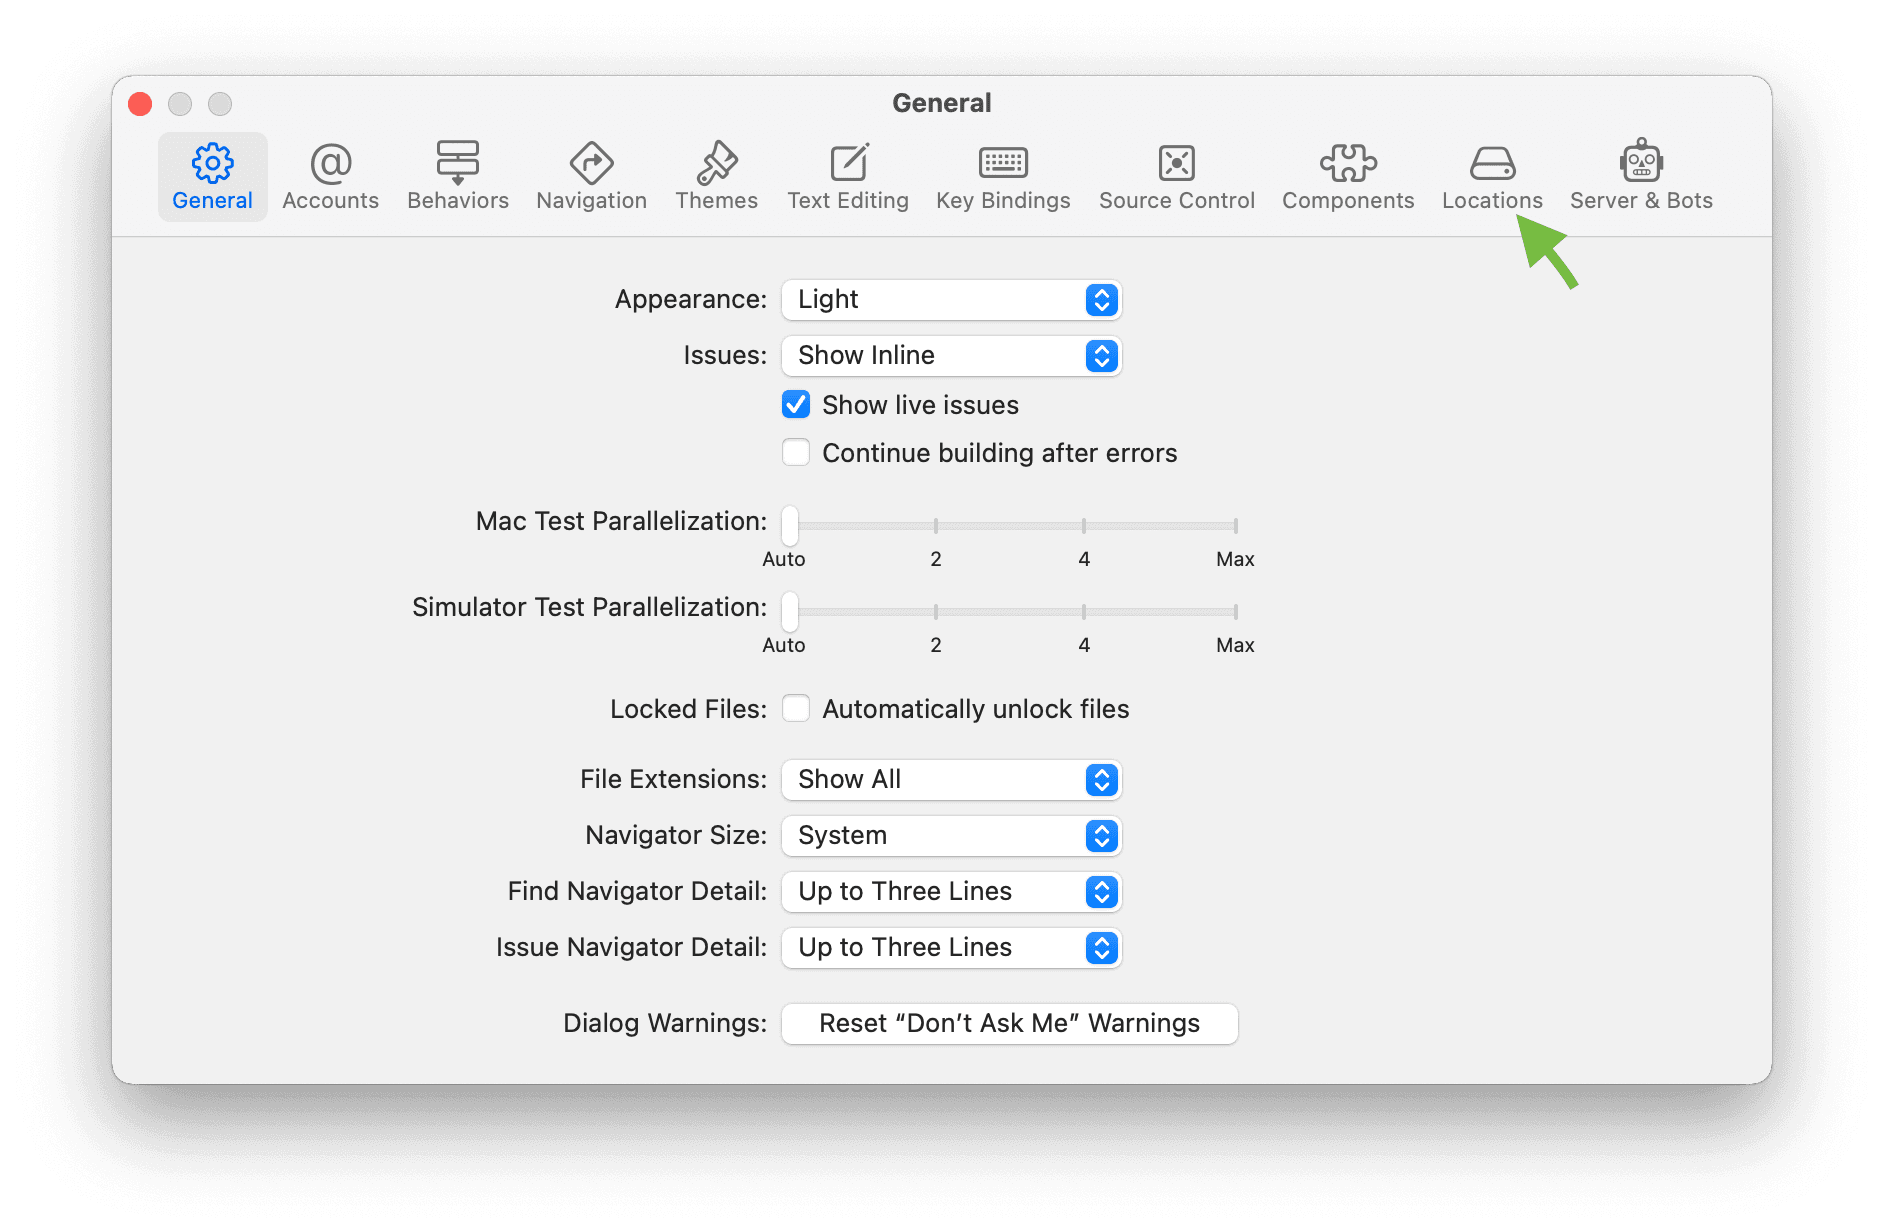Click Reset "Don't Ask Me" Warnings
The width and height of the screenshot is (1884, 1232).
click(1008, 1022)
